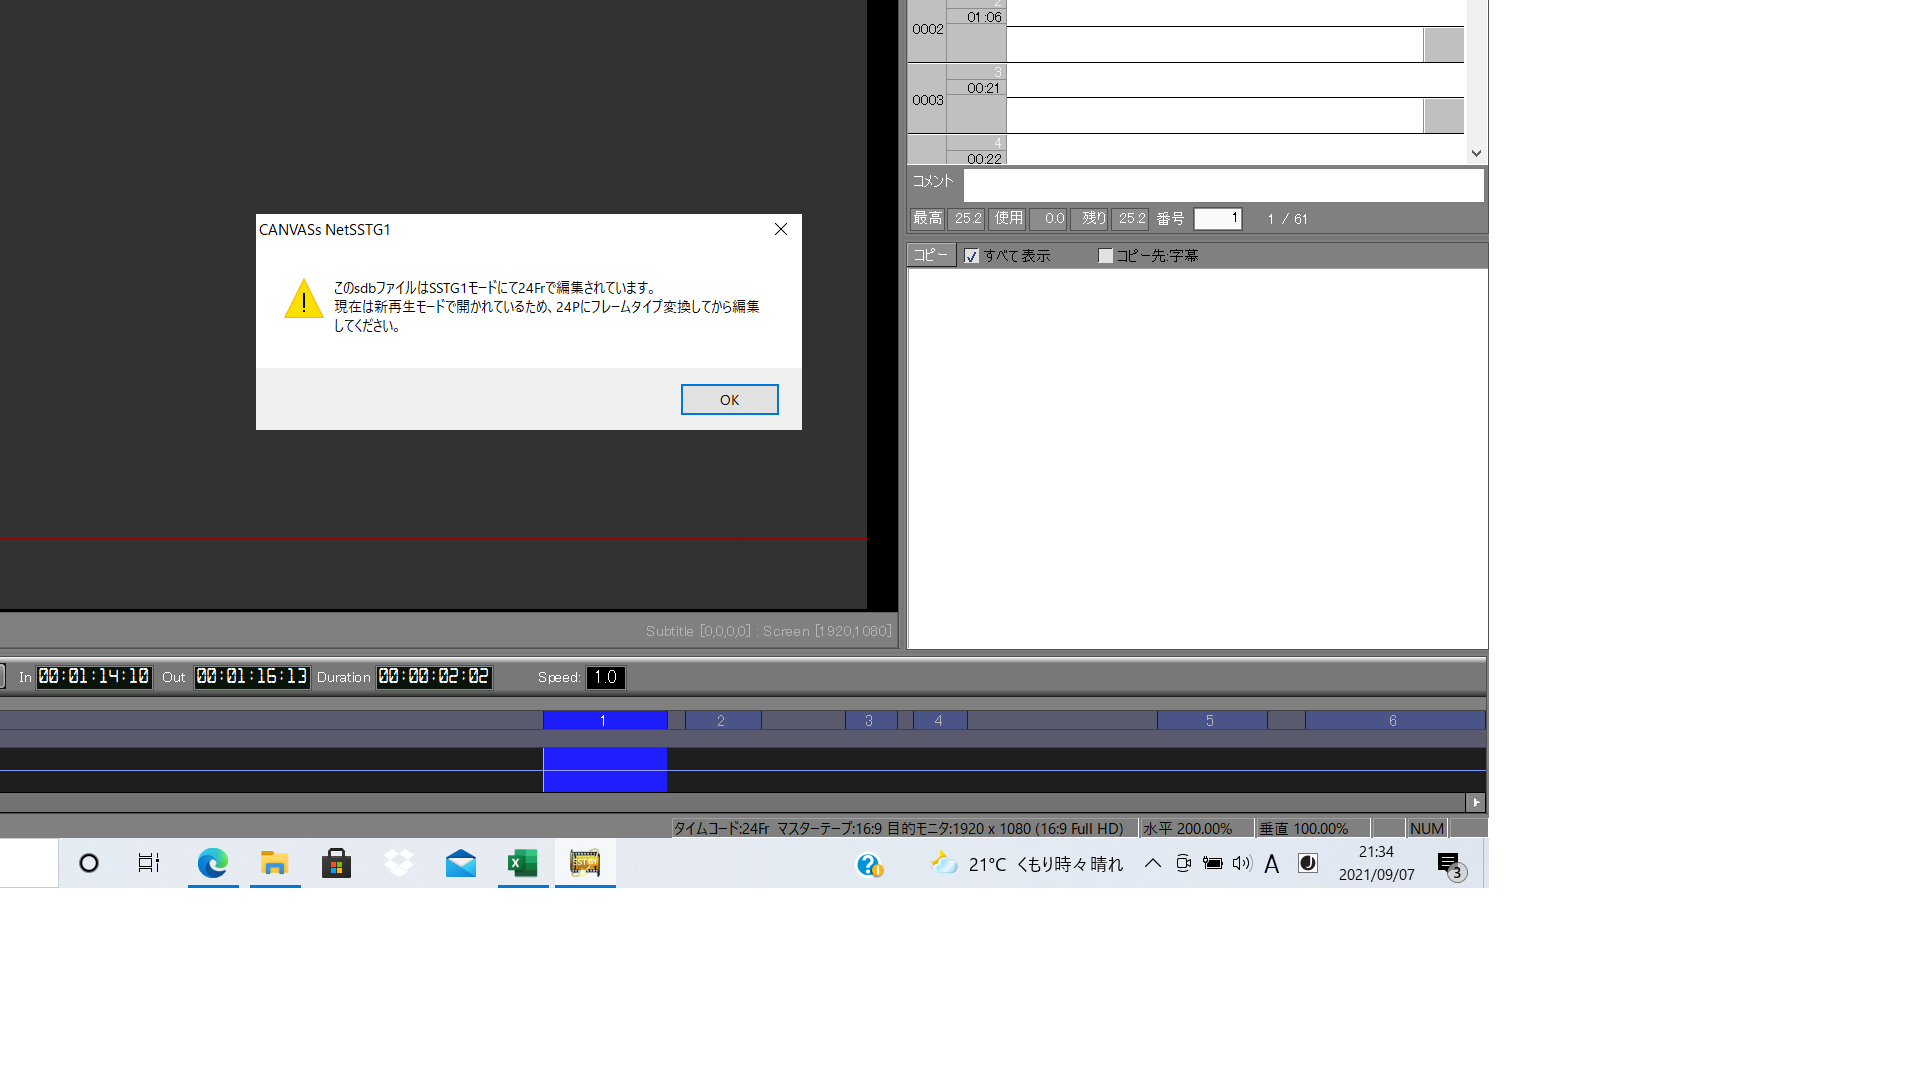Select subtitle segment 5 on timeline
The height and width of the screenshot is (1080, 1920).
1211,721
